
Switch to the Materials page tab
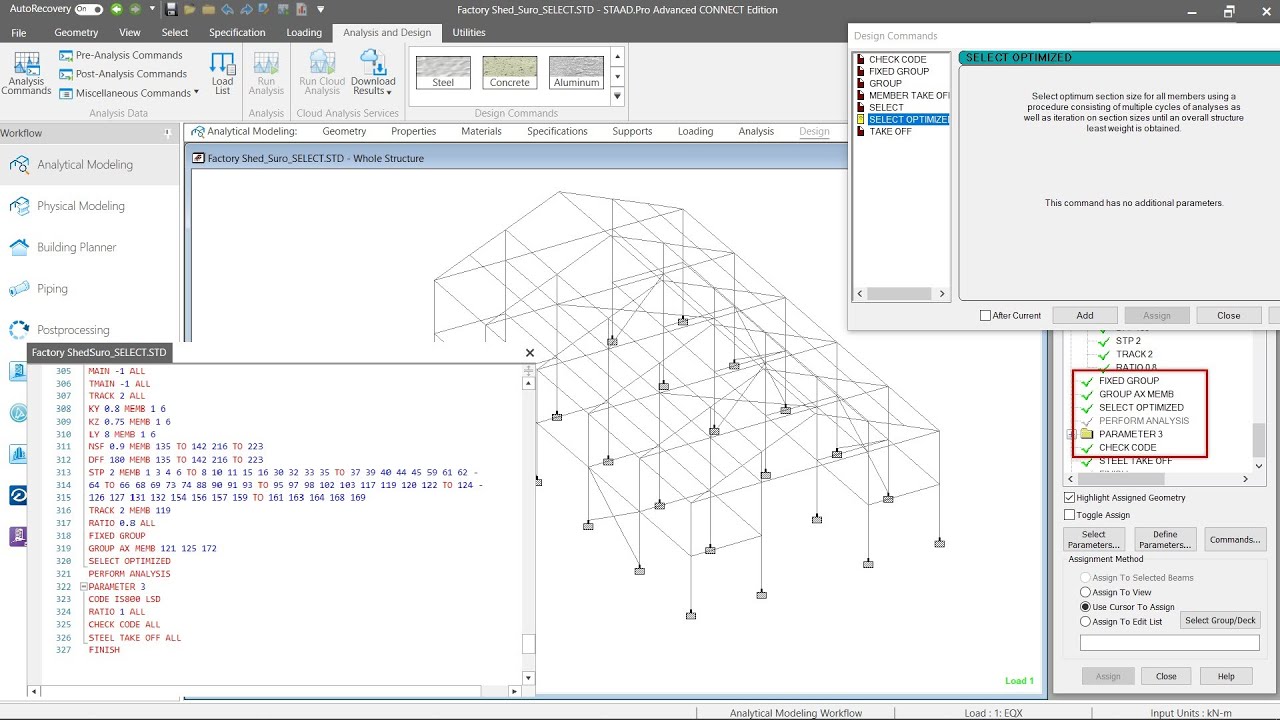pos(481,131)
